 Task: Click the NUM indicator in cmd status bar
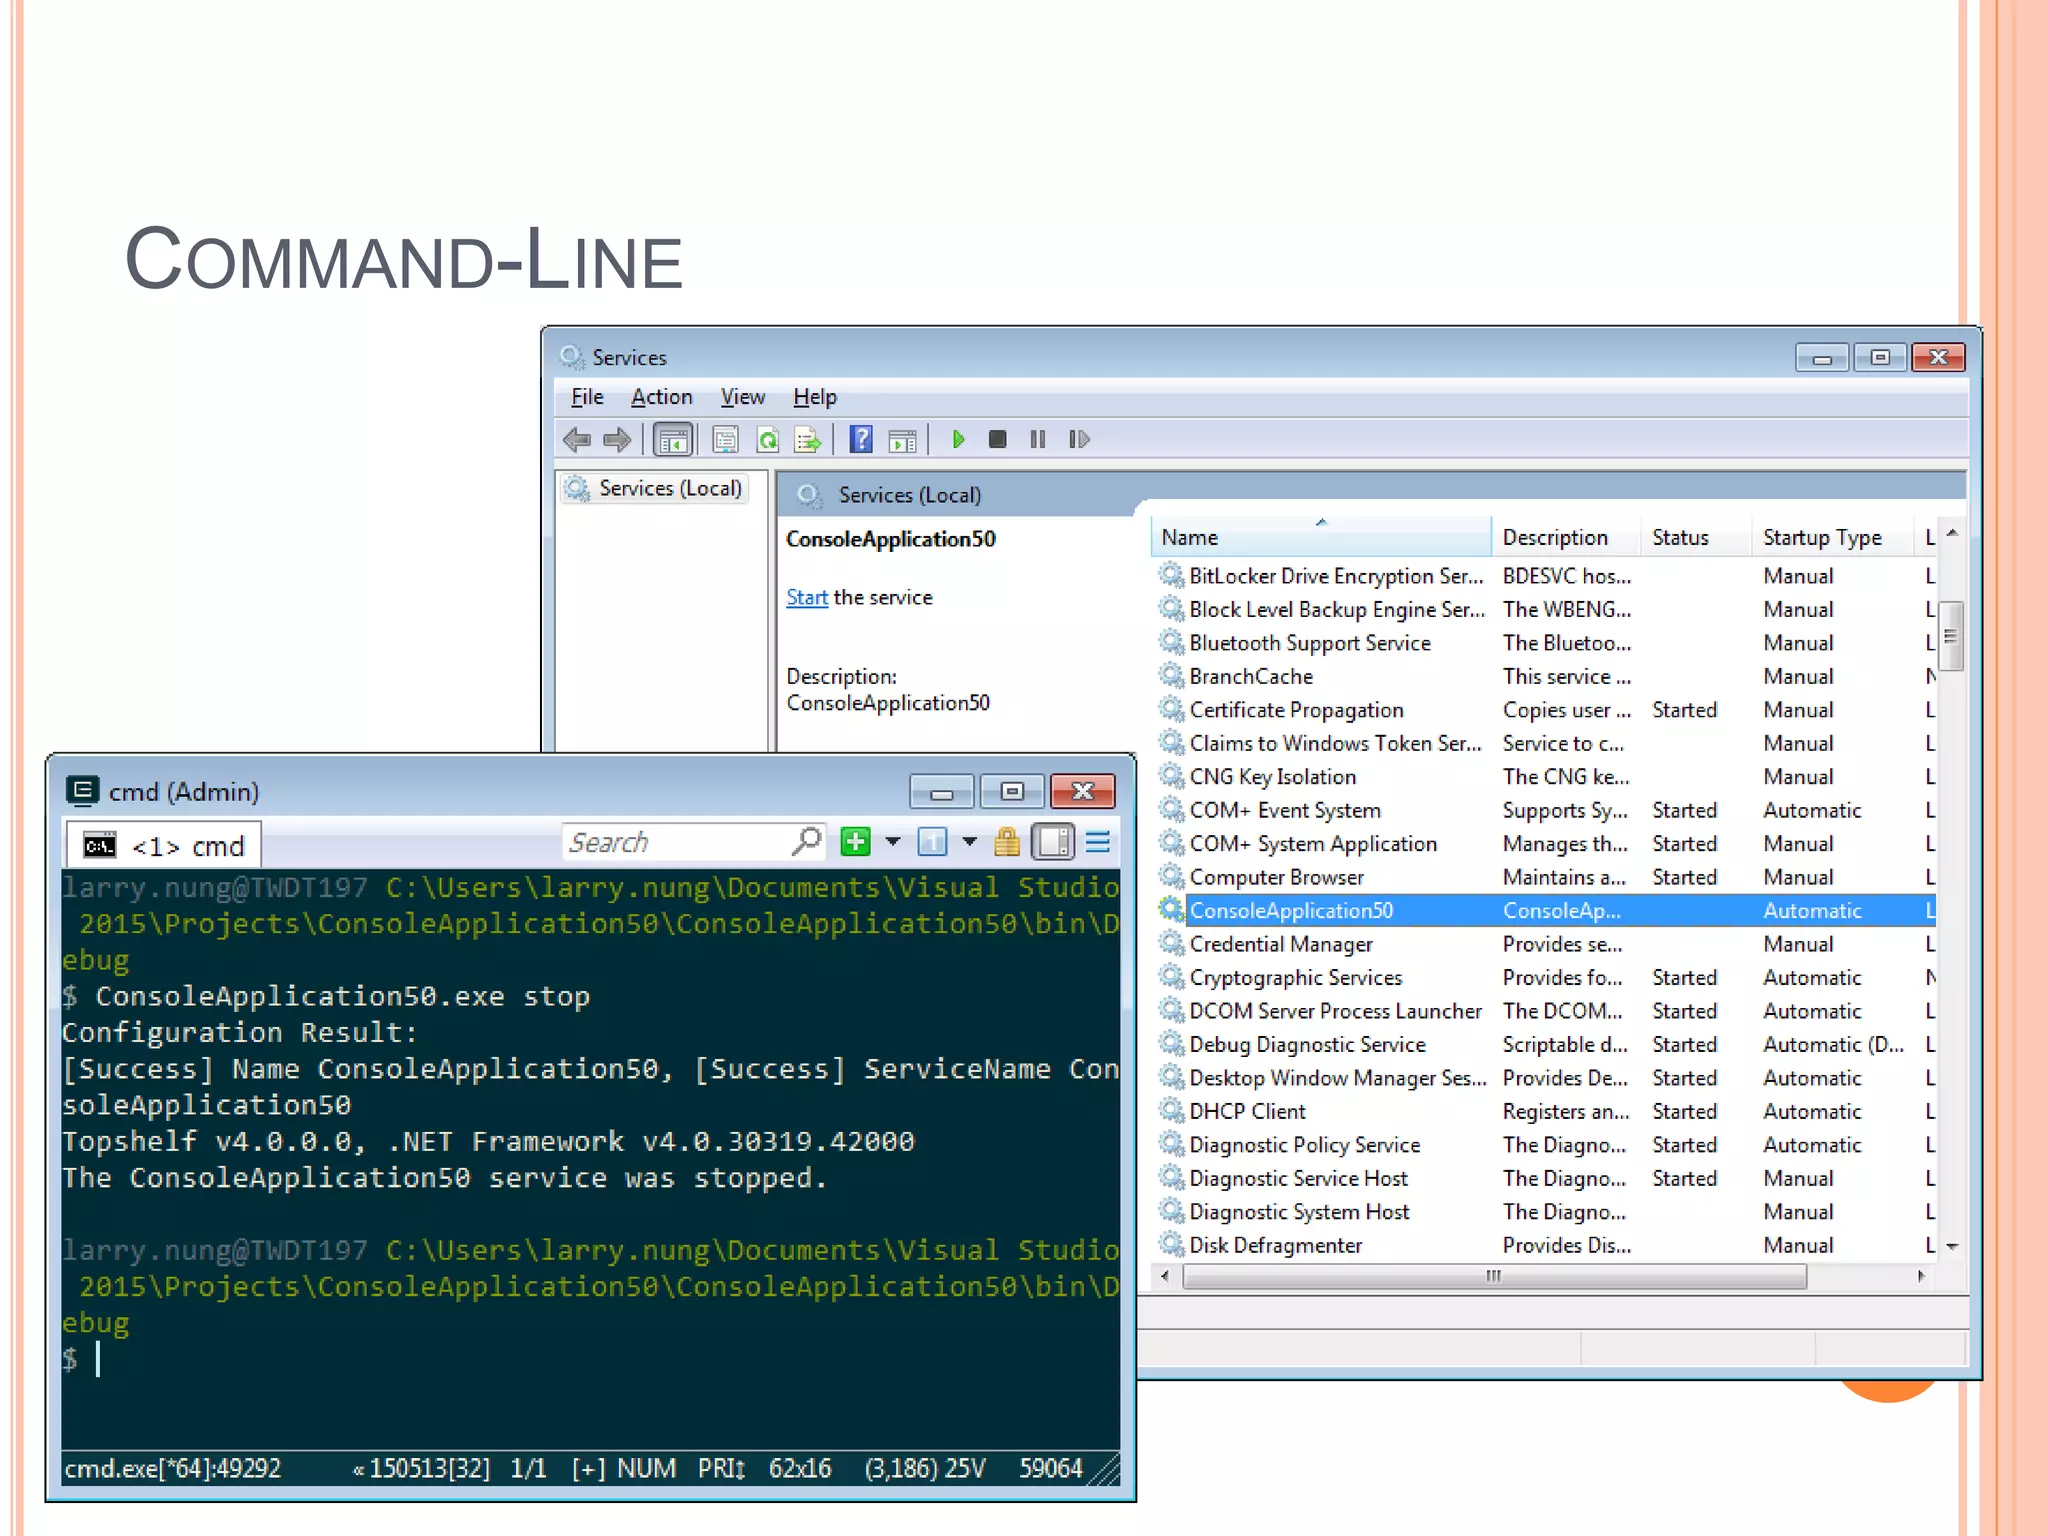pyautogui.click(x=646, y=1468)
